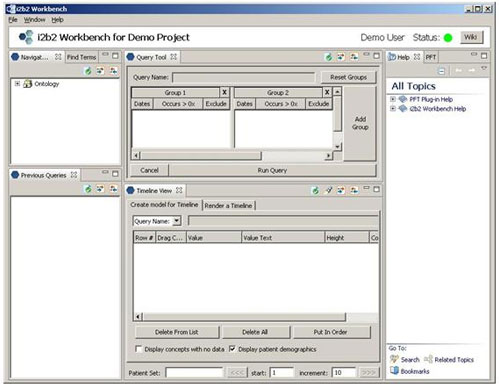Click the Query Name input field in Query Tool
499x387 pixels.
pos(243,78)
